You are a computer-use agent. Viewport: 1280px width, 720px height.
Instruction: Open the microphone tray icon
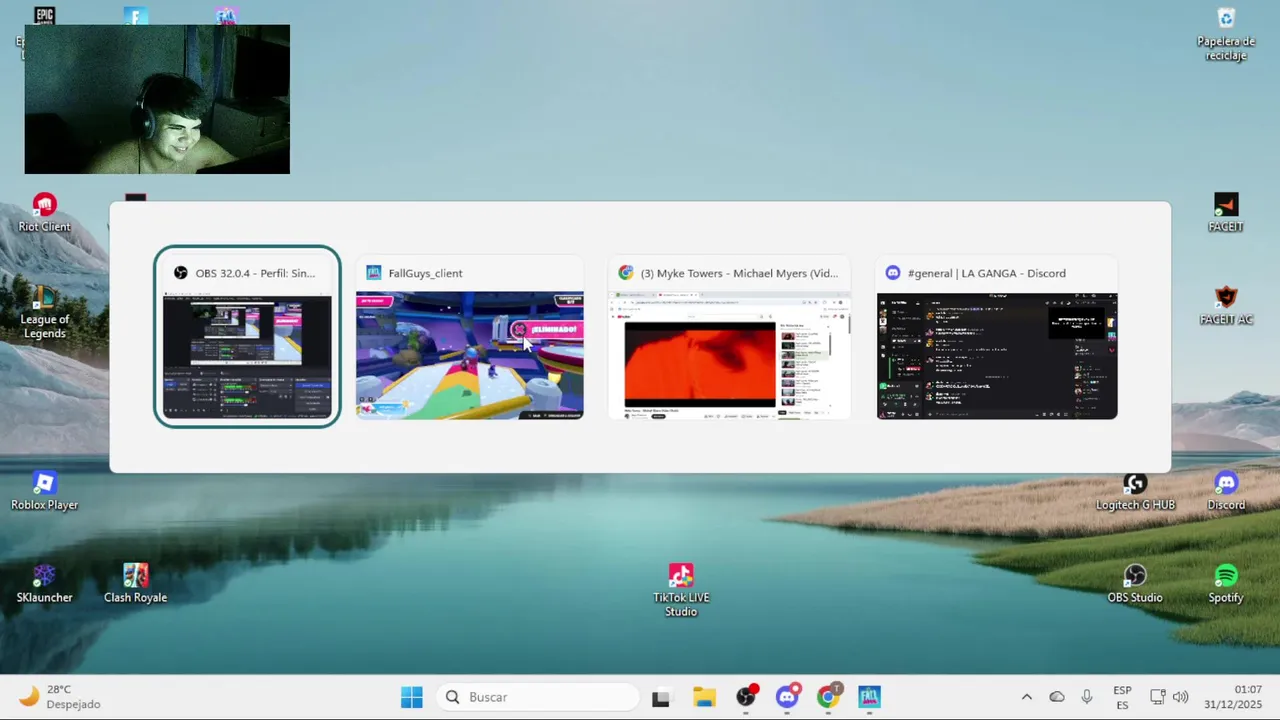[1087, 697]
